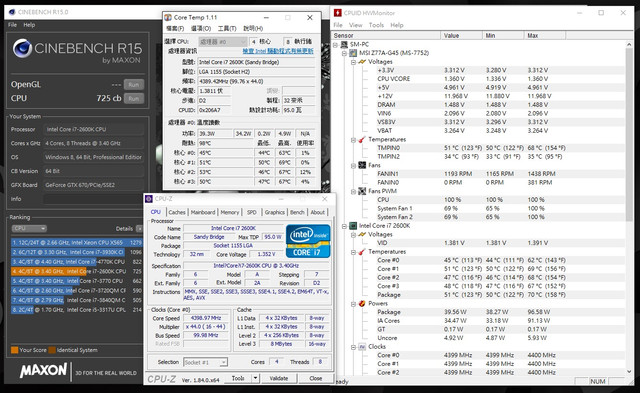This screenshot has height=393, width=640.
Task: Open the Core Temp help menu (說明)
Action: click(x=253, y=29)
